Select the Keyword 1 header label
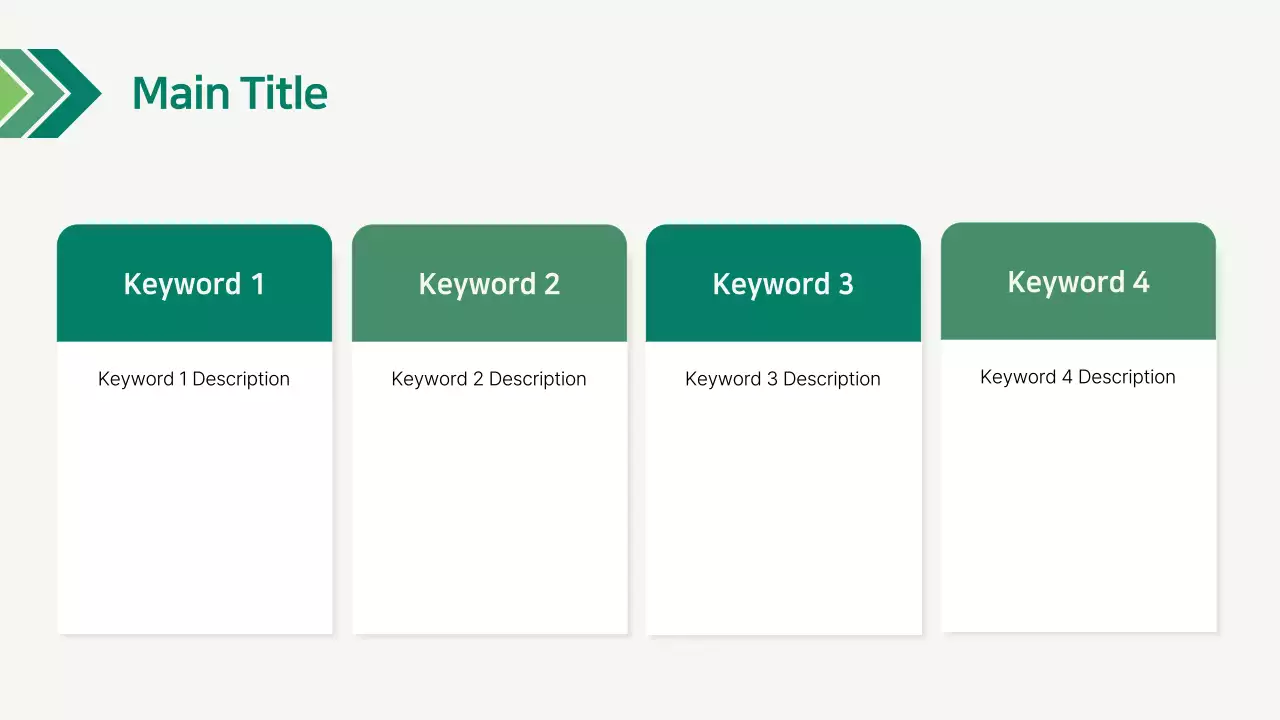Image resolution: width=1280 pixels, height=720 pixels. click(194, 284)
